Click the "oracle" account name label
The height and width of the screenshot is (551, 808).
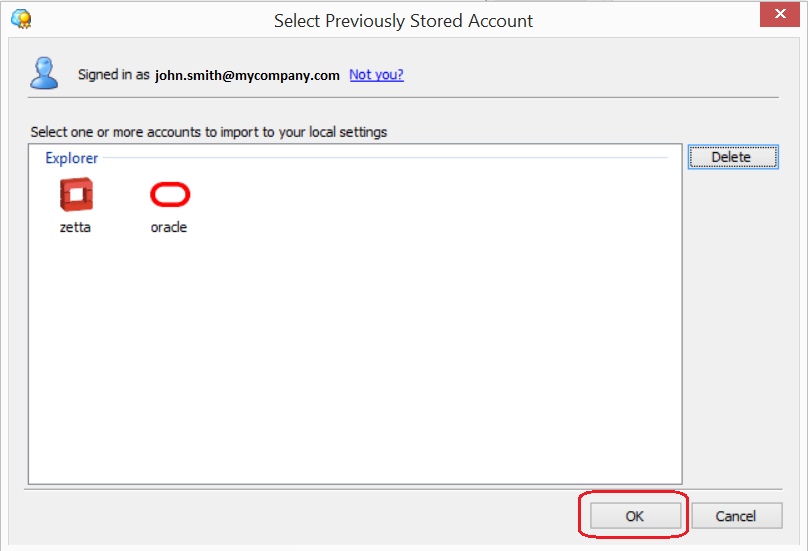[x=169, y=227]
